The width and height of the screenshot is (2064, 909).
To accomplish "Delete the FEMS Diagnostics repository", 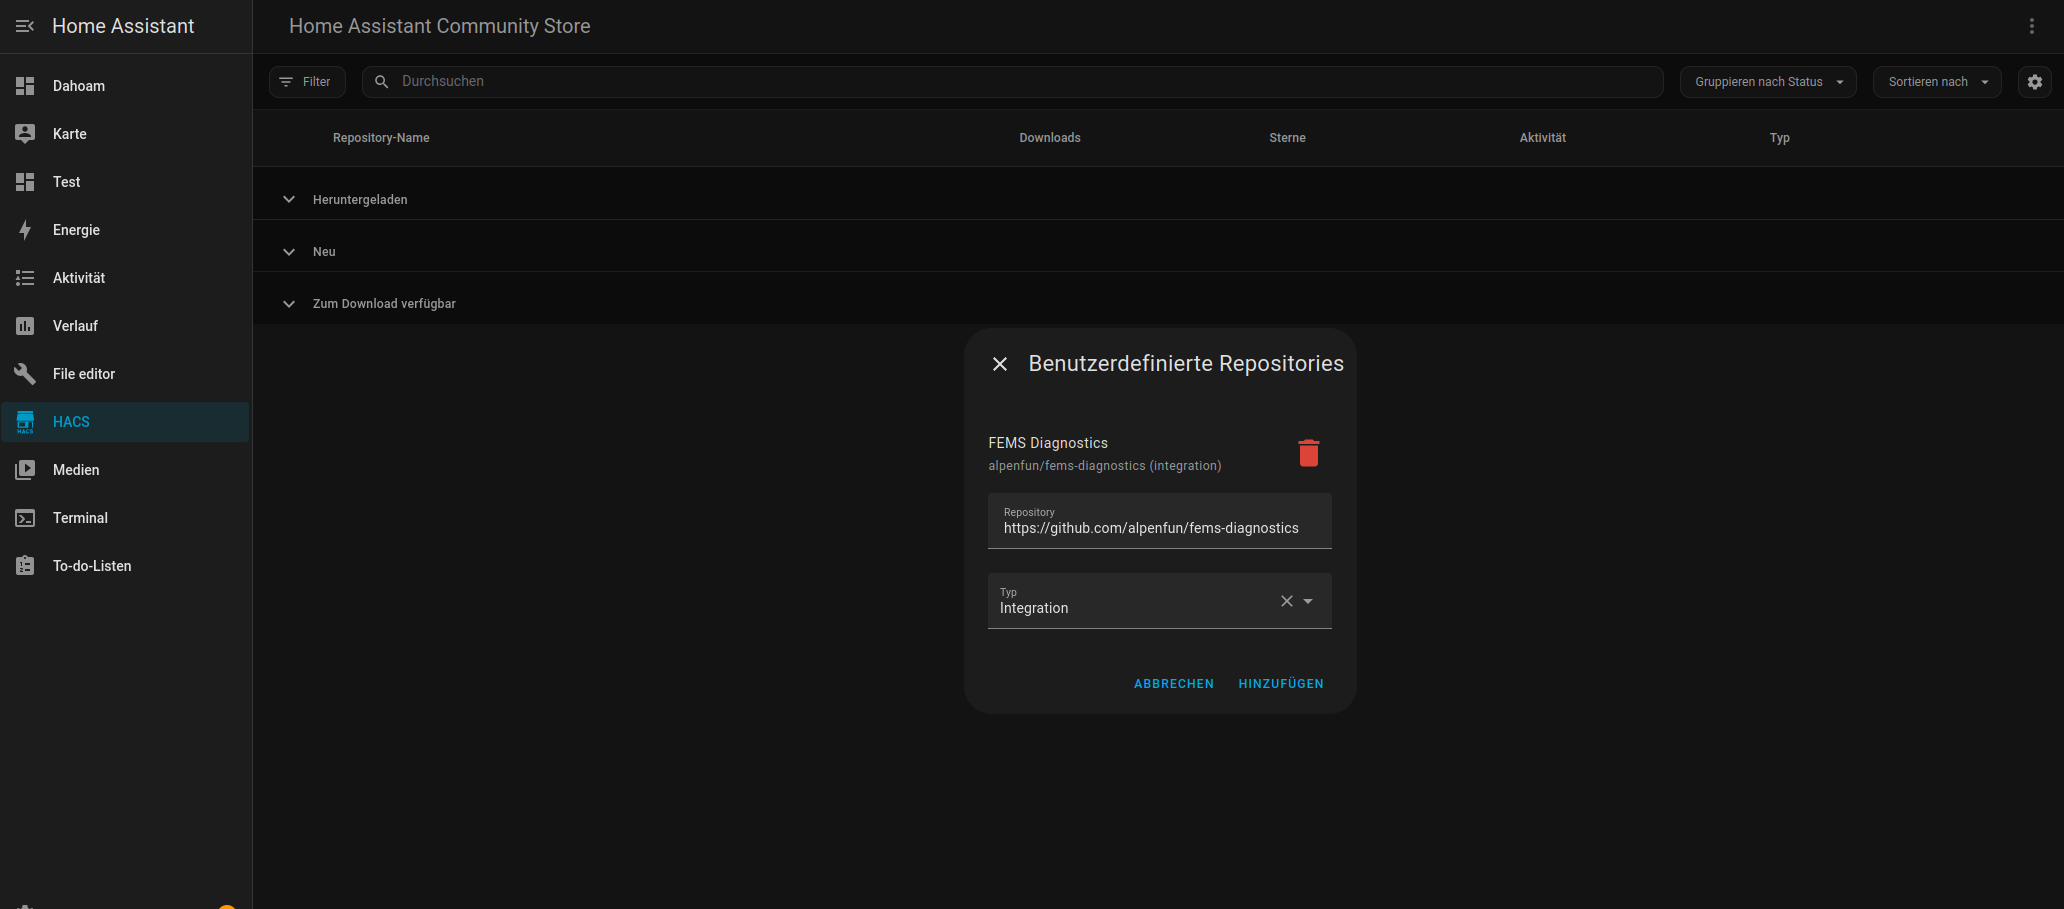I will 1308,453.
